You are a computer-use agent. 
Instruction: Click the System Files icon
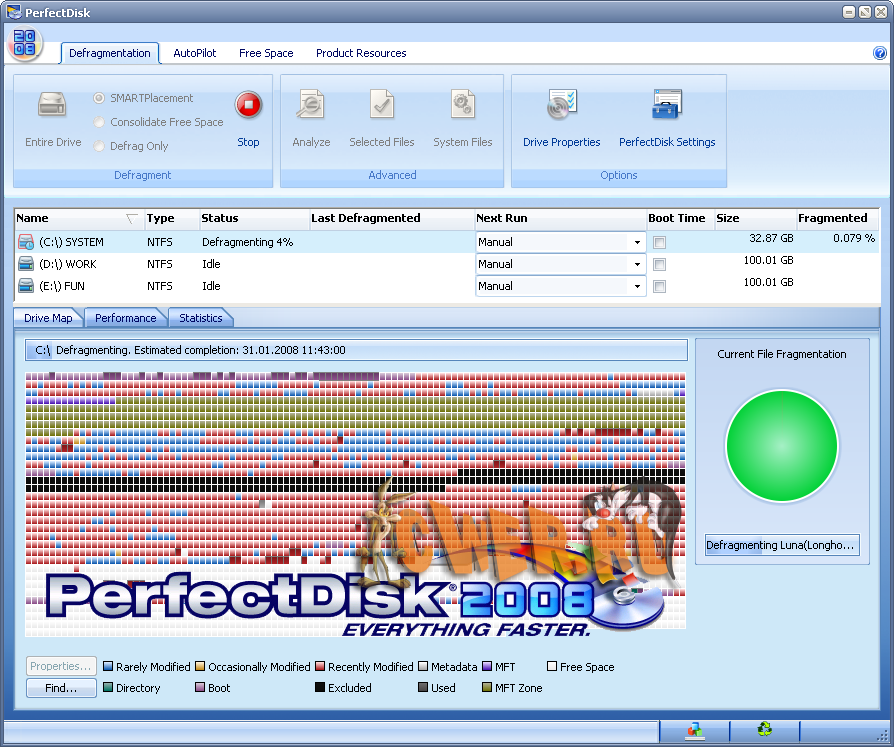(x=462, y=105)
